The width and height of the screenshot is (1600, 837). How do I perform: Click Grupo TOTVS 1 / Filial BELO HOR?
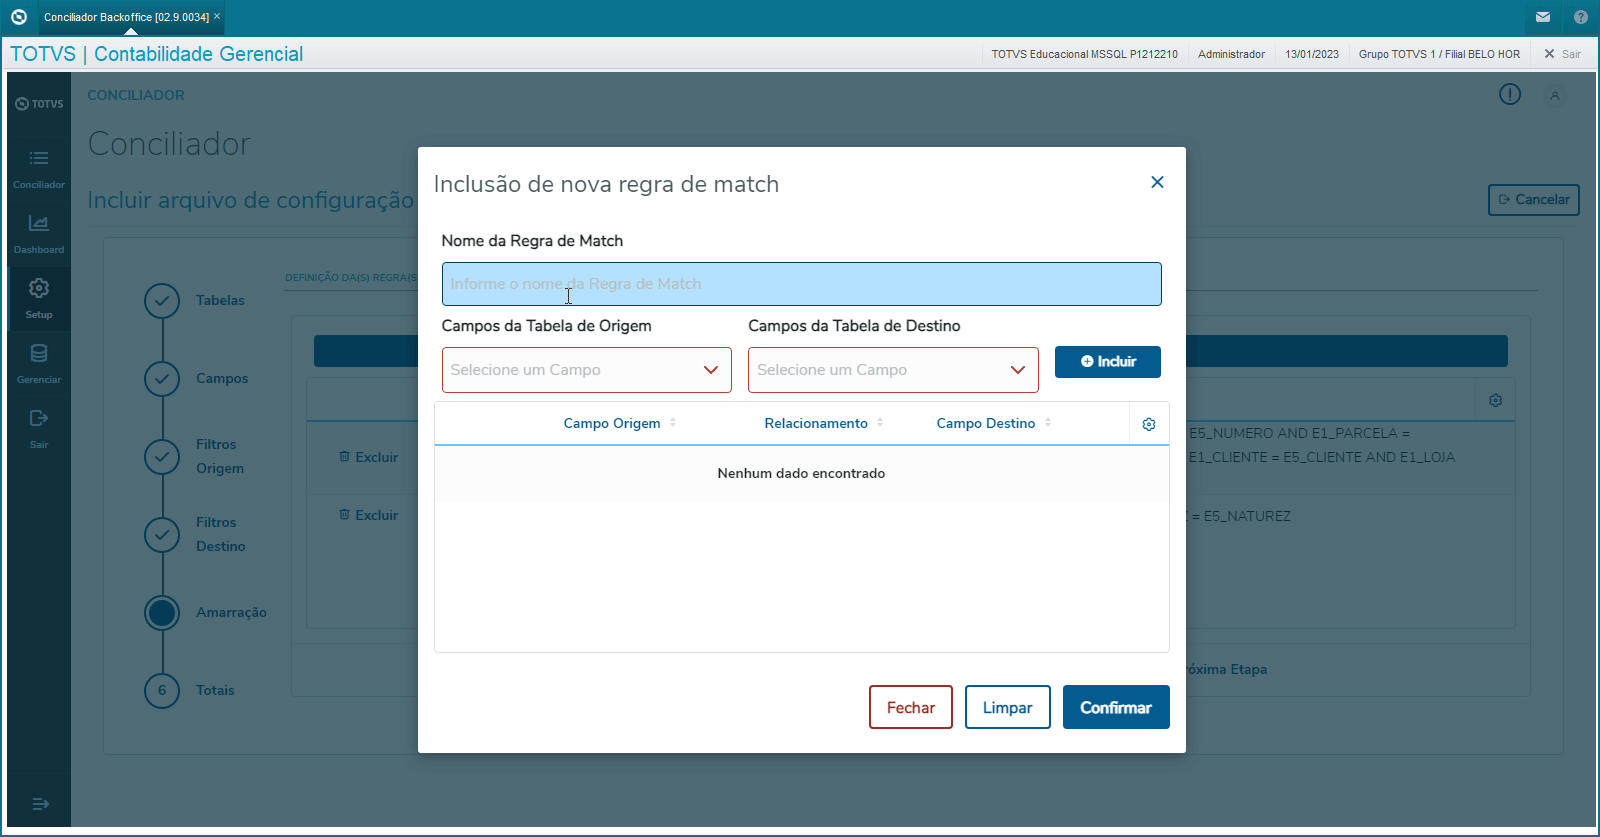click(1439, 54)
